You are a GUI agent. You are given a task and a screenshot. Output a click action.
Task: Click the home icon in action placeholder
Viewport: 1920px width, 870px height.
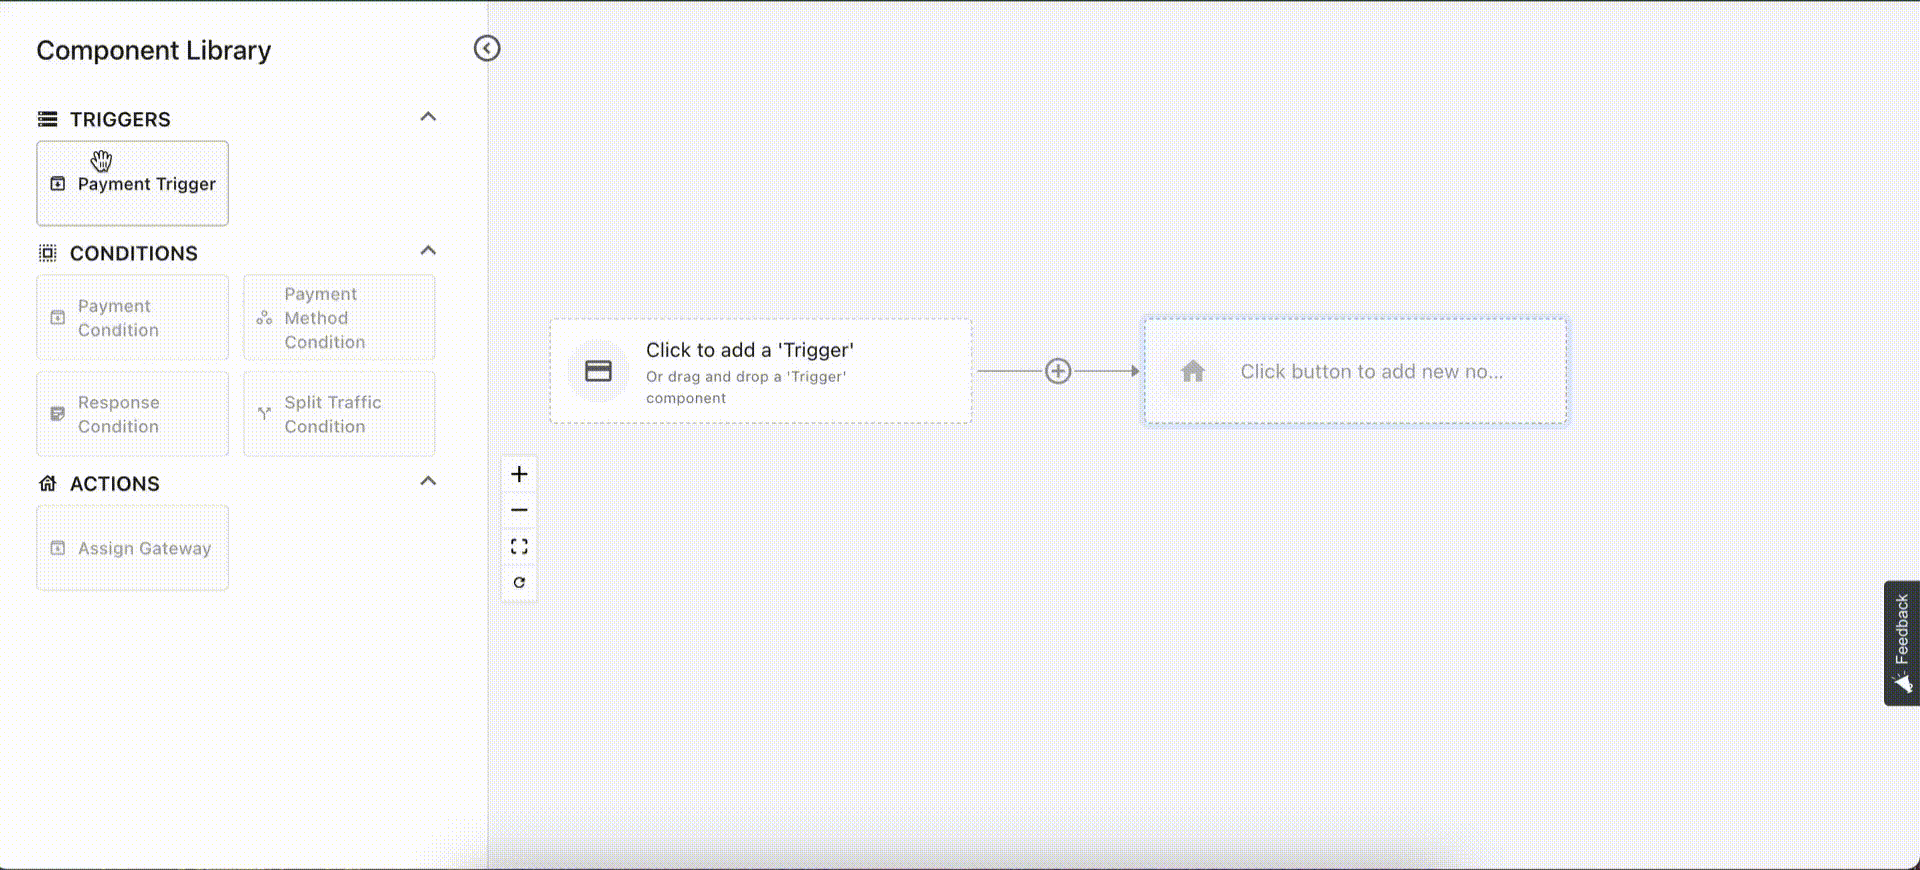click(x=1193, y=371)
